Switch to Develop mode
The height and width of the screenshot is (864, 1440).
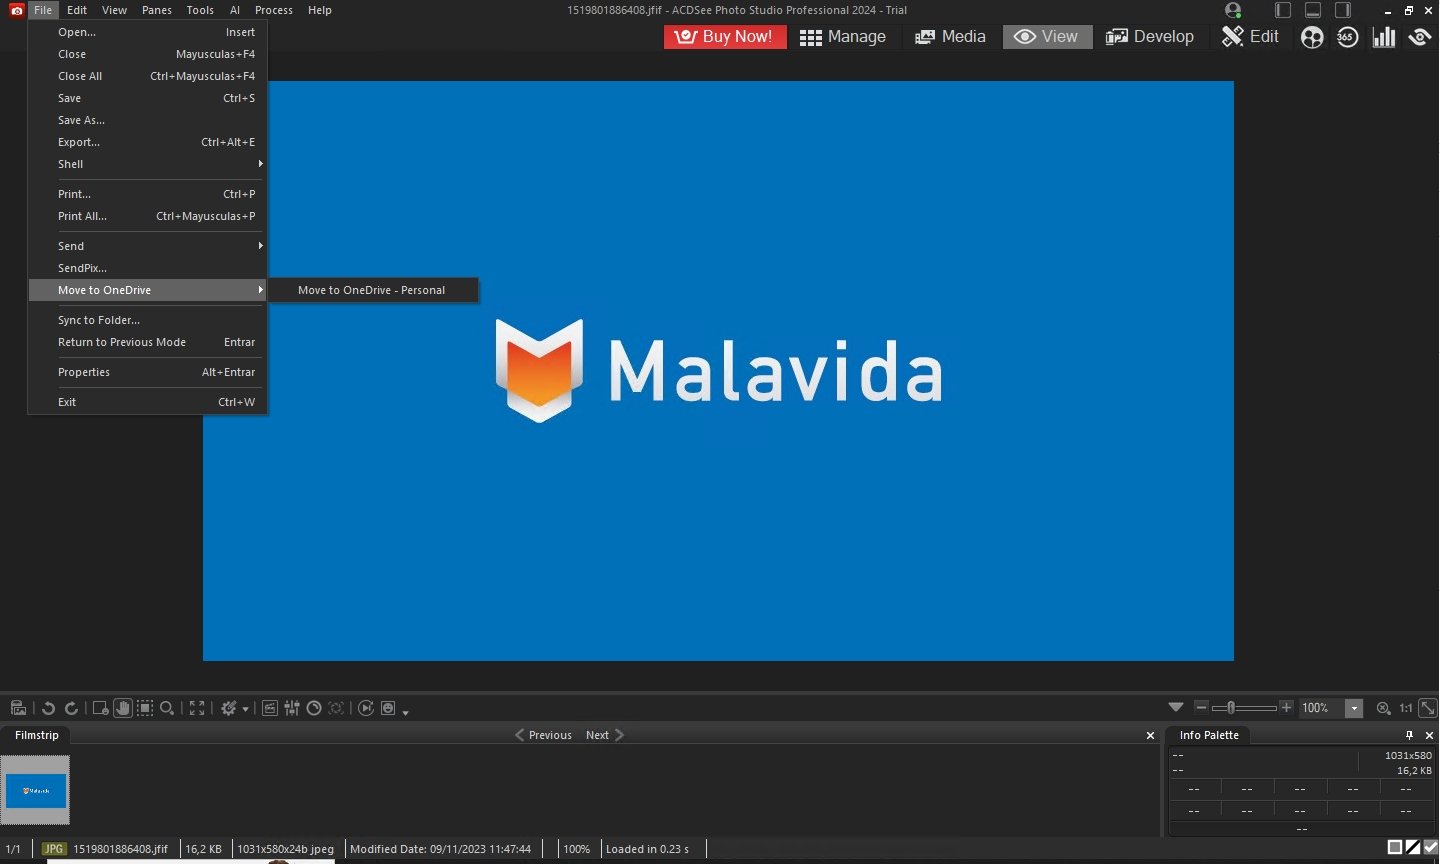1149,37
